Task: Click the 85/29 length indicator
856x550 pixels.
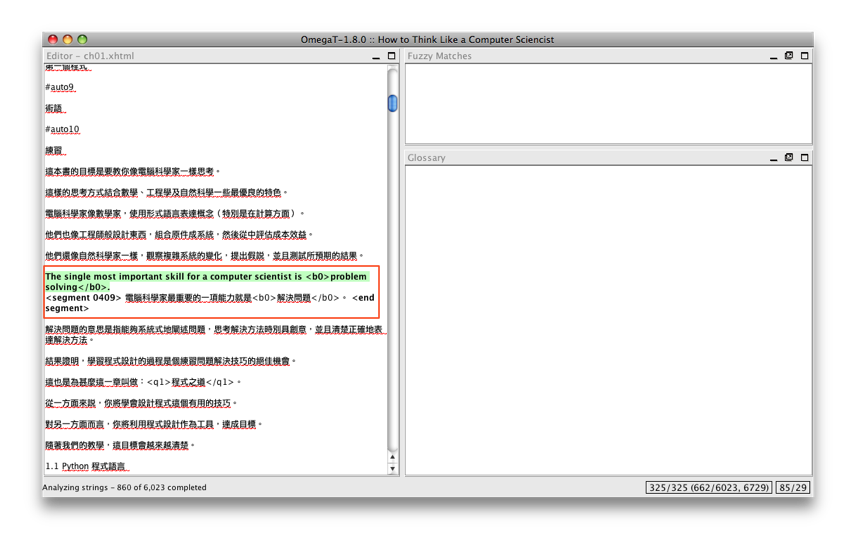Action: (x=793, y=488)
